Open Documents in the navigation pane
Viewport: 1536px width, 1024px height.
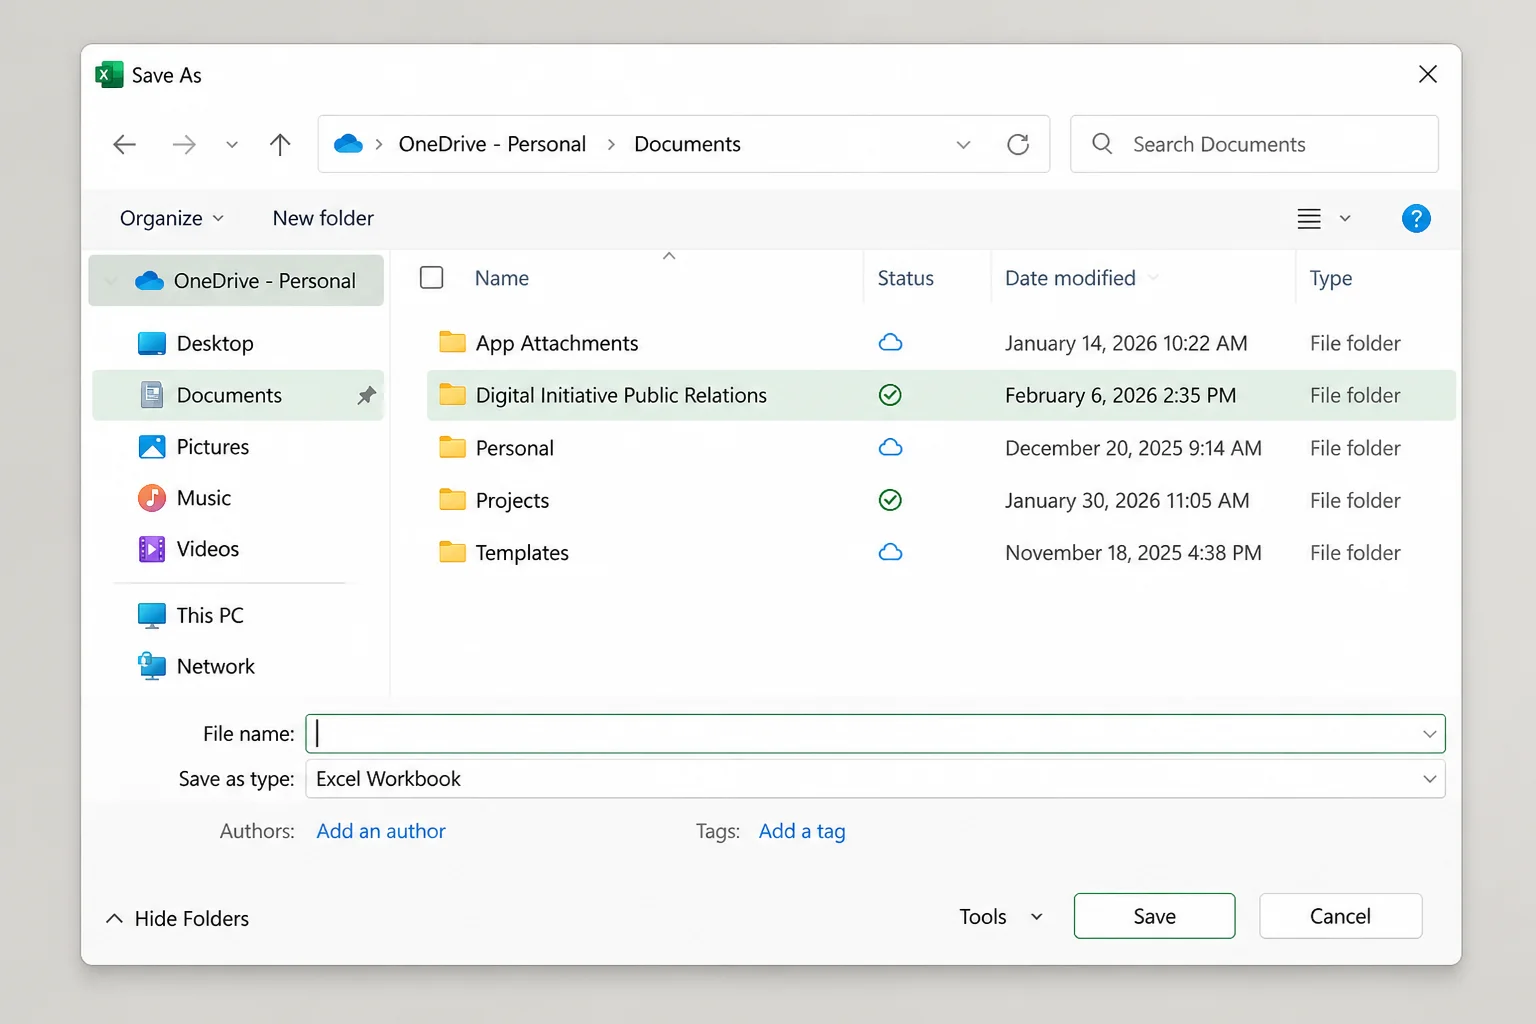(x=238, y=395)
